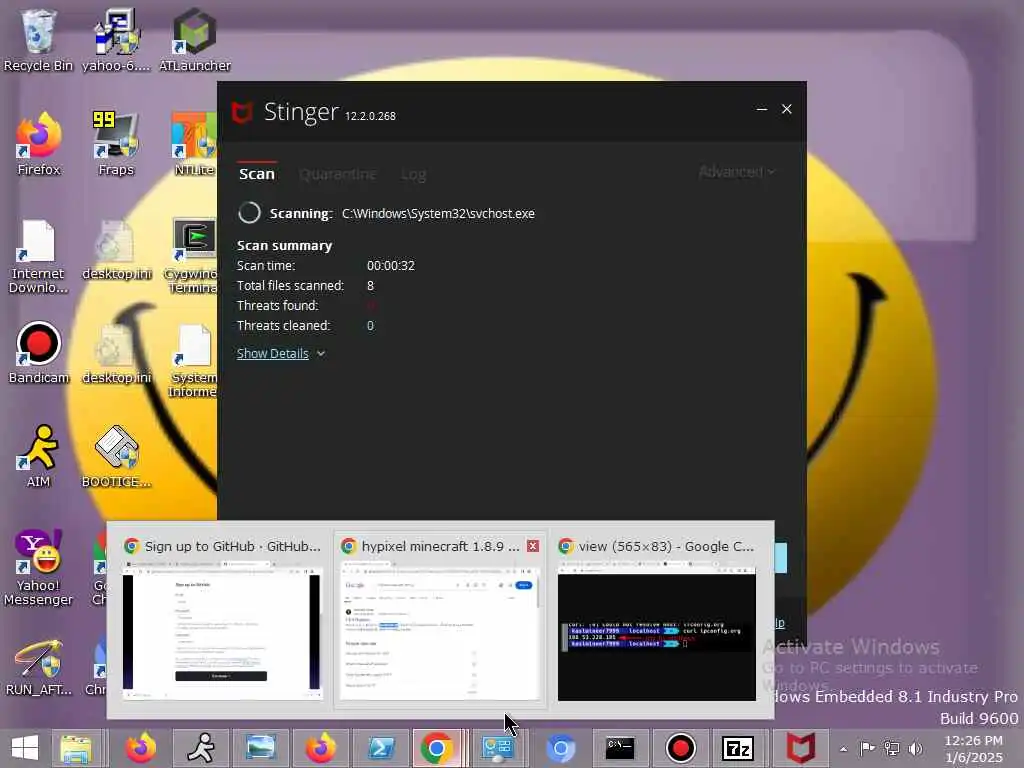Open the NTLite desktop shortcut
The image size is (1024, 768).
(x=195, y=144)
